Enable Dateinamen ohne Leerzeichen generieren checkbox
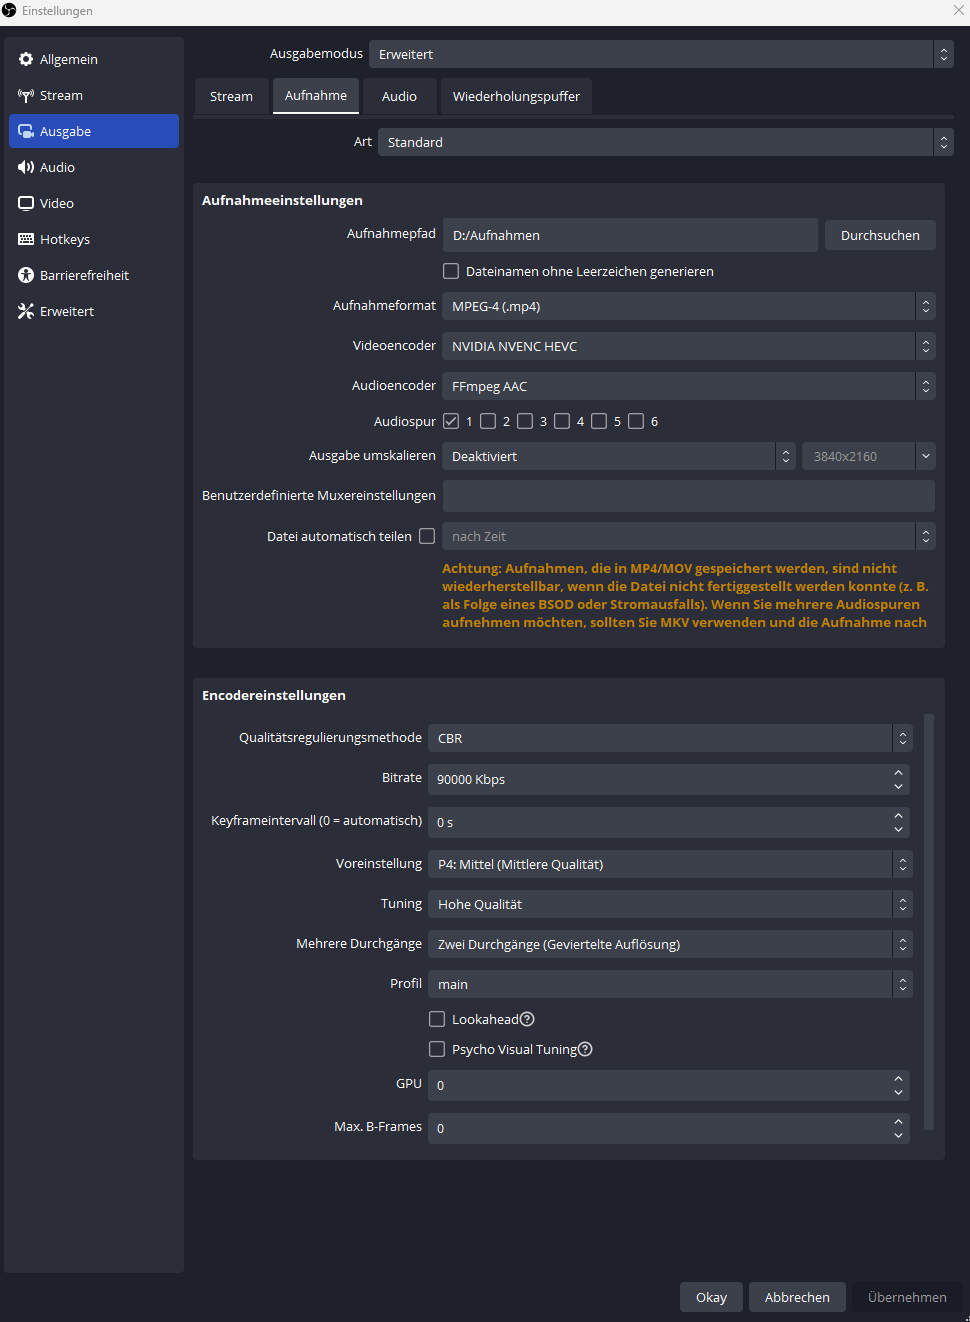970x1322 pixels. pyautogui.click(x=451, y=271)
